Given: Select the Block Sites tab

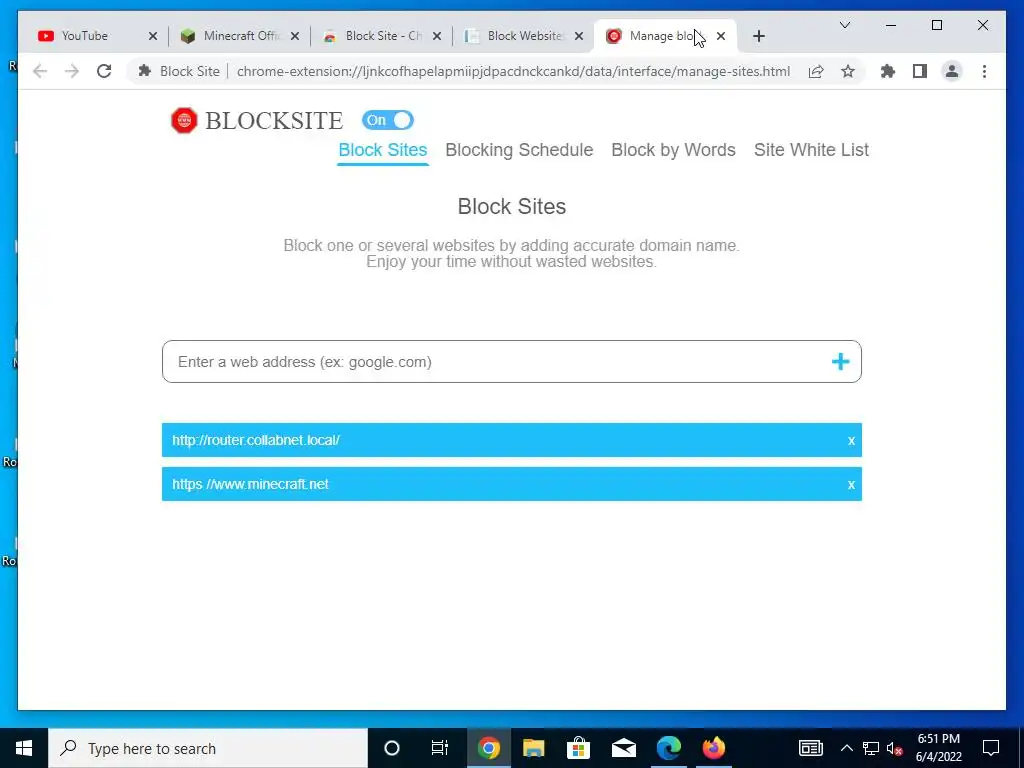Looking at the screenshot, I should pos(383,150).
